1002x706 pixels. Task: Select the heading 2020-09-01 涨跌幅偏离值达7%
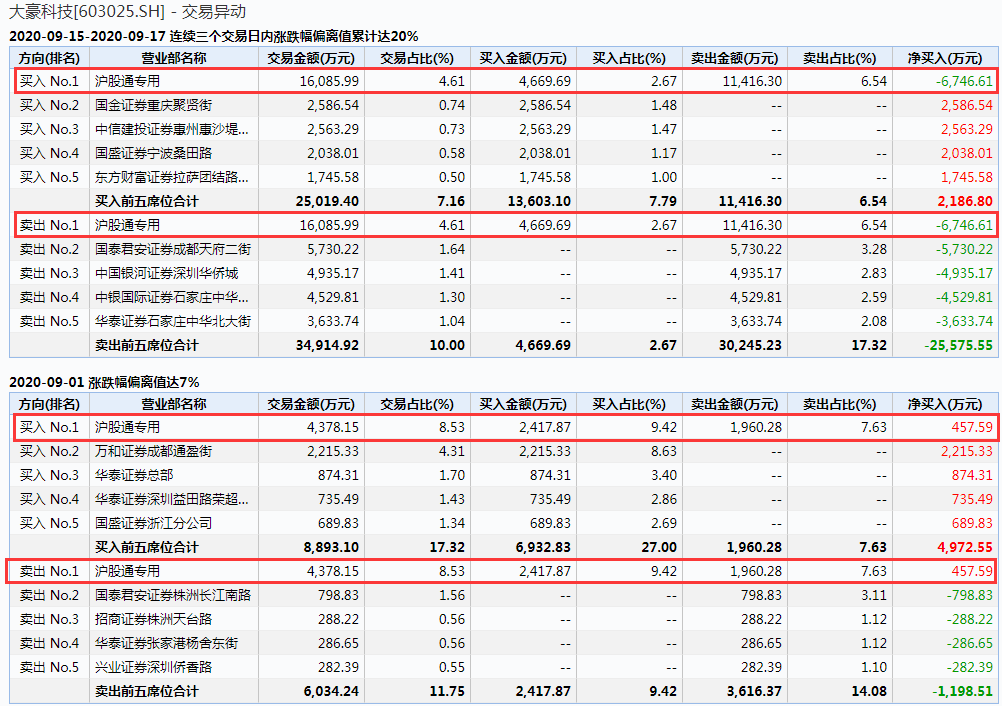tap(104, 382)
